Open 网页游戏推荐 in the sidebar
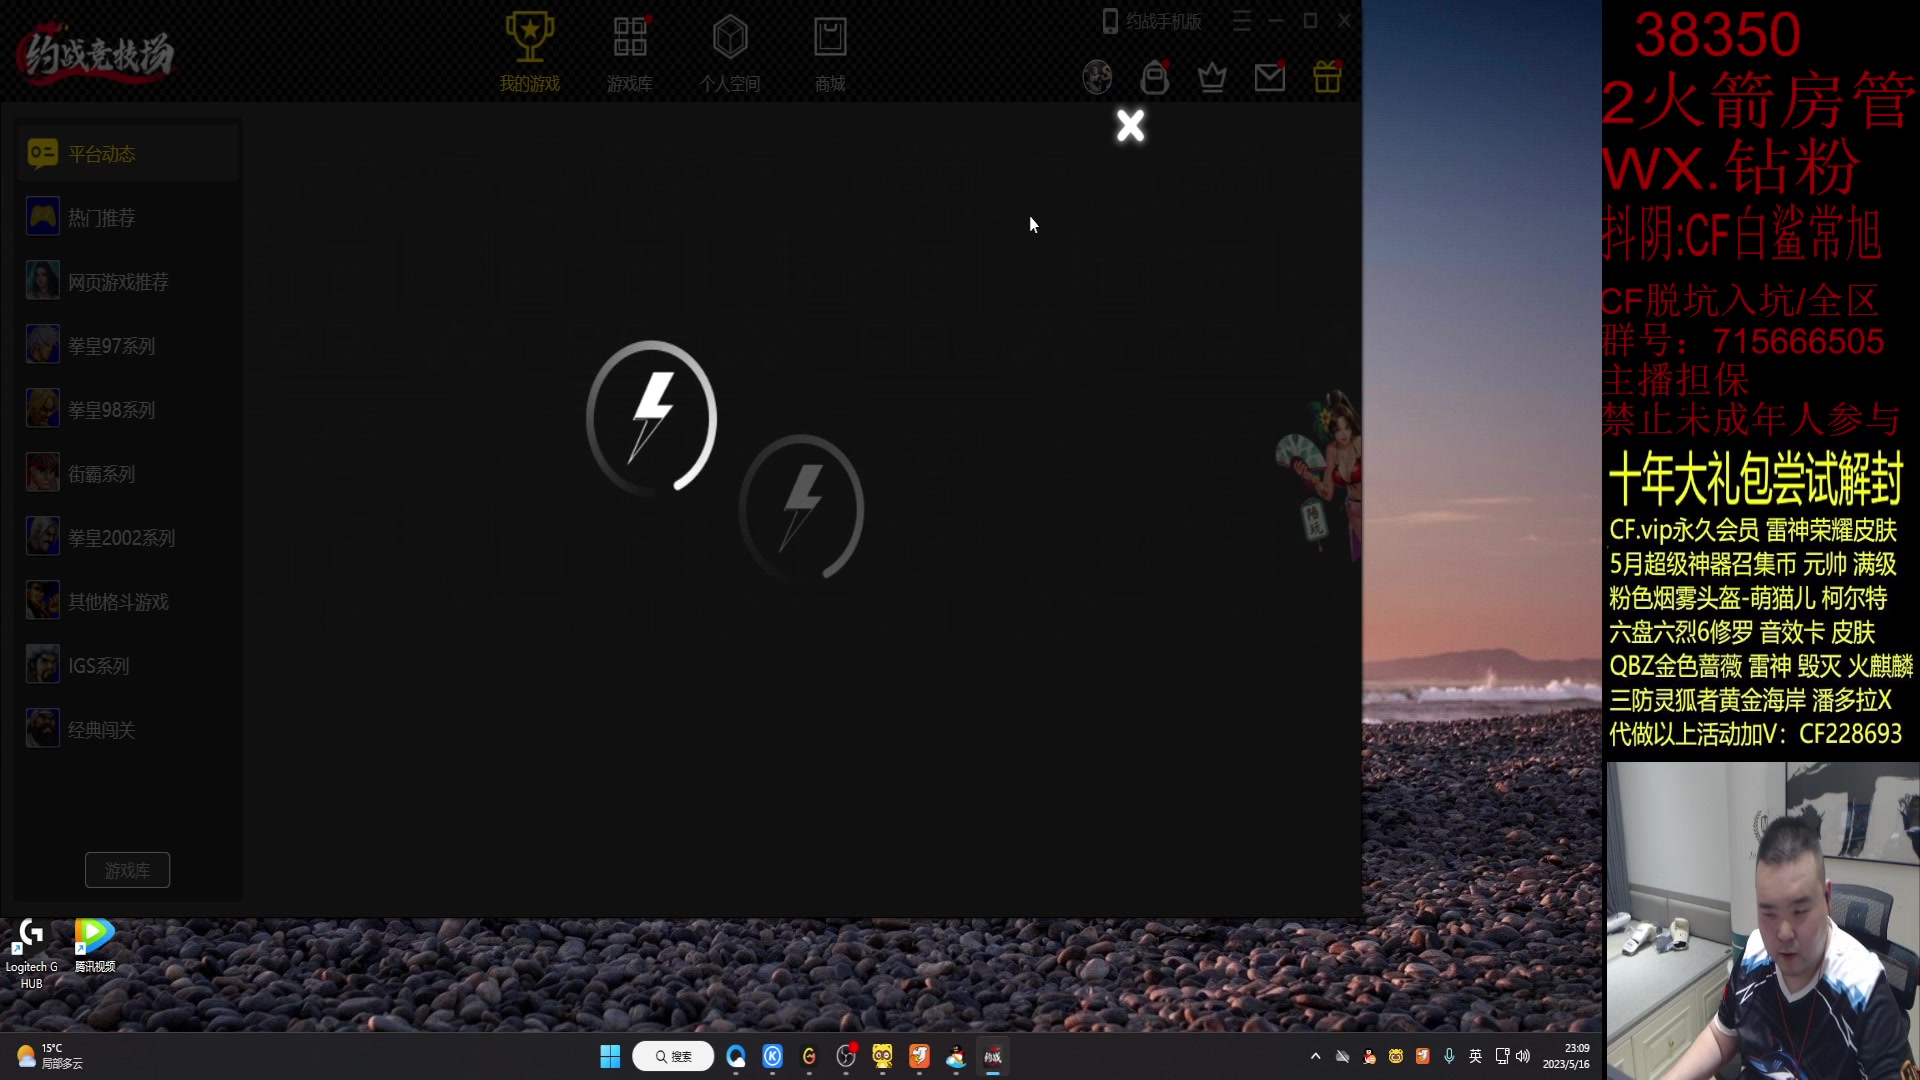Screen dimensions: 1920x1080 click(x=128, y=282)
